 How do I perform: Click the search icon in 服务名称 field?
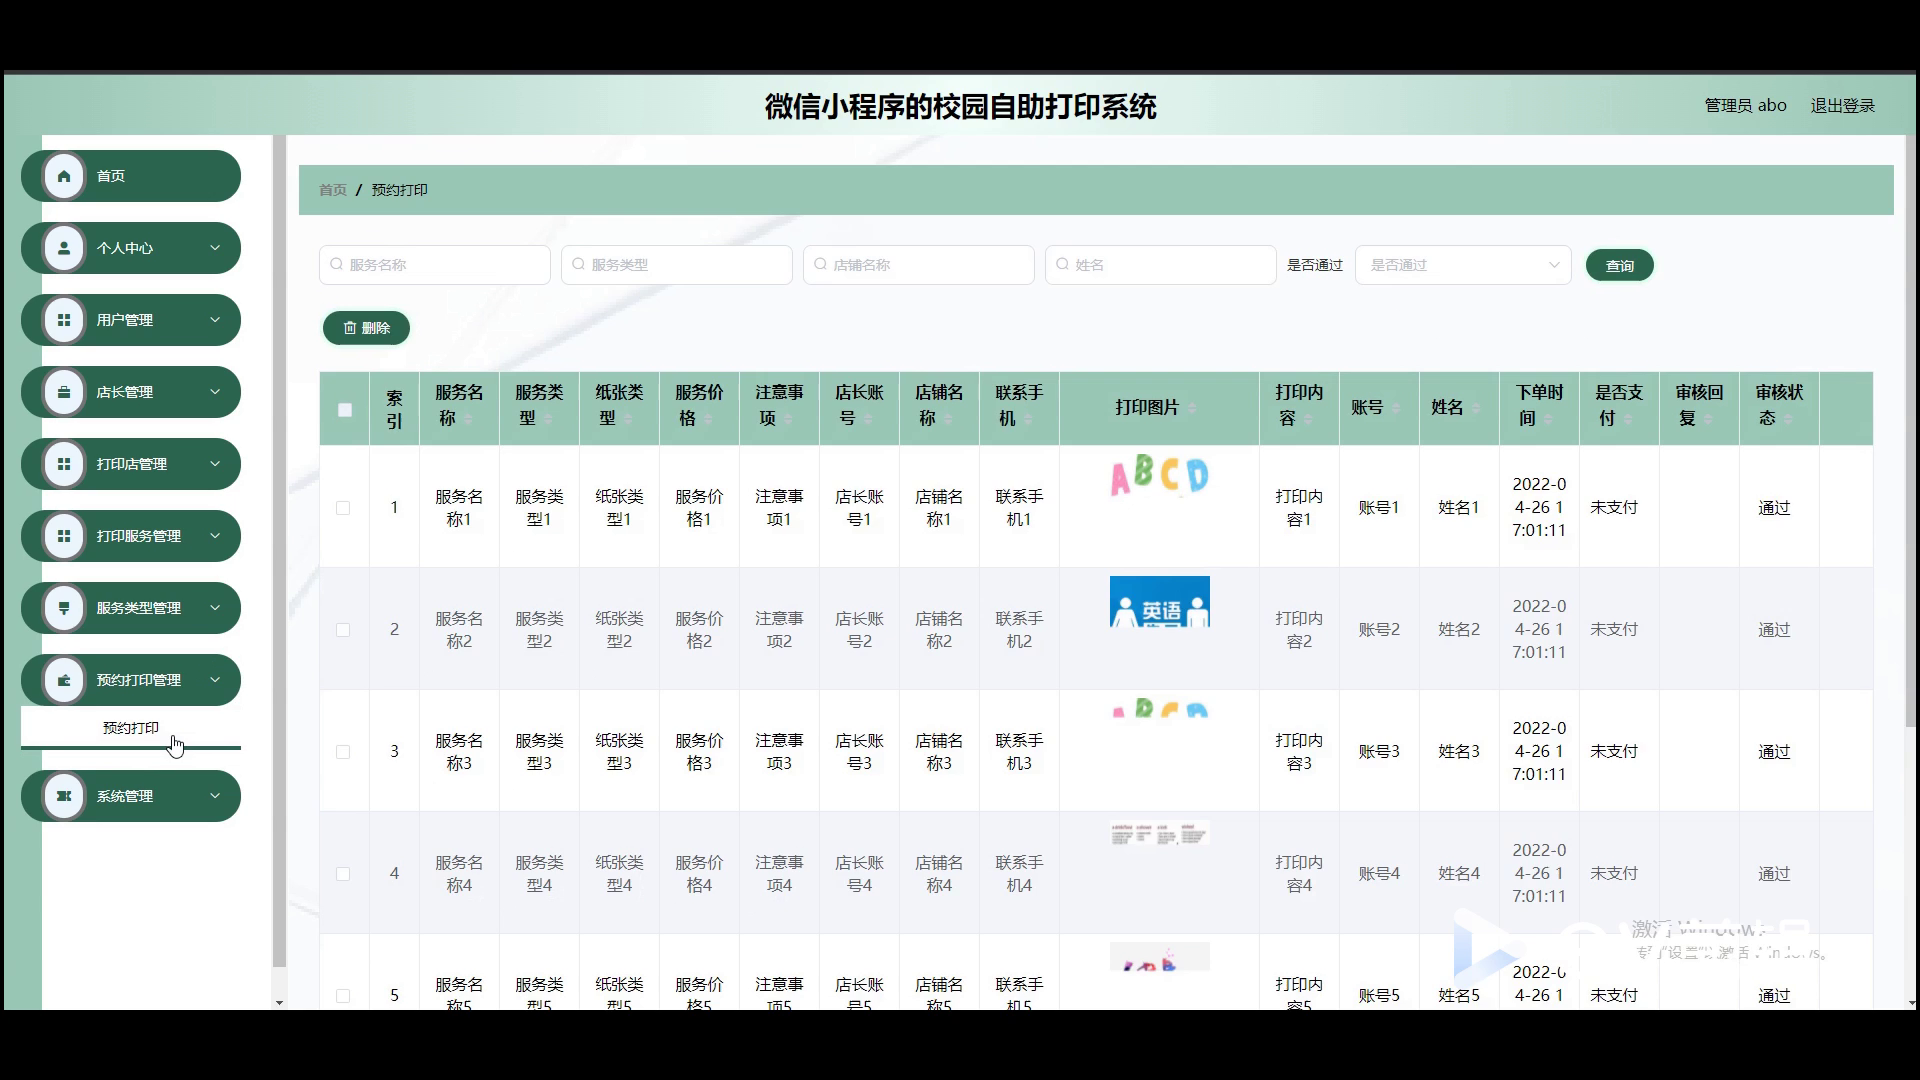337,265
